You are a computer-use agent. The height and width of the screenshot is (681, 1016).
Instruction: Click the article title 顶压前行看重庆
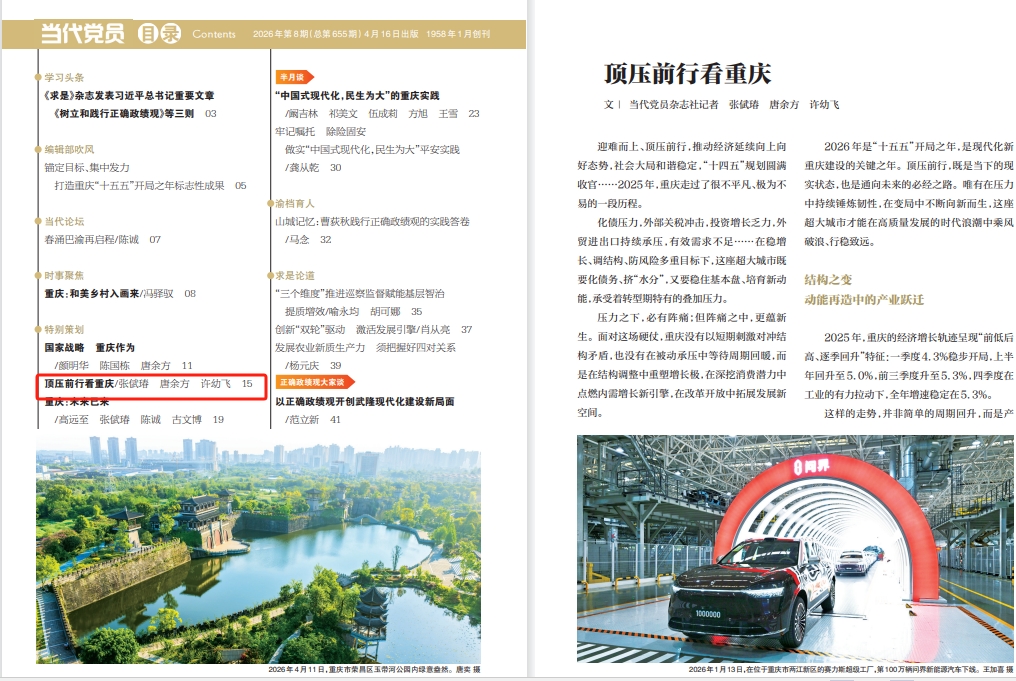tap(688, 74)
